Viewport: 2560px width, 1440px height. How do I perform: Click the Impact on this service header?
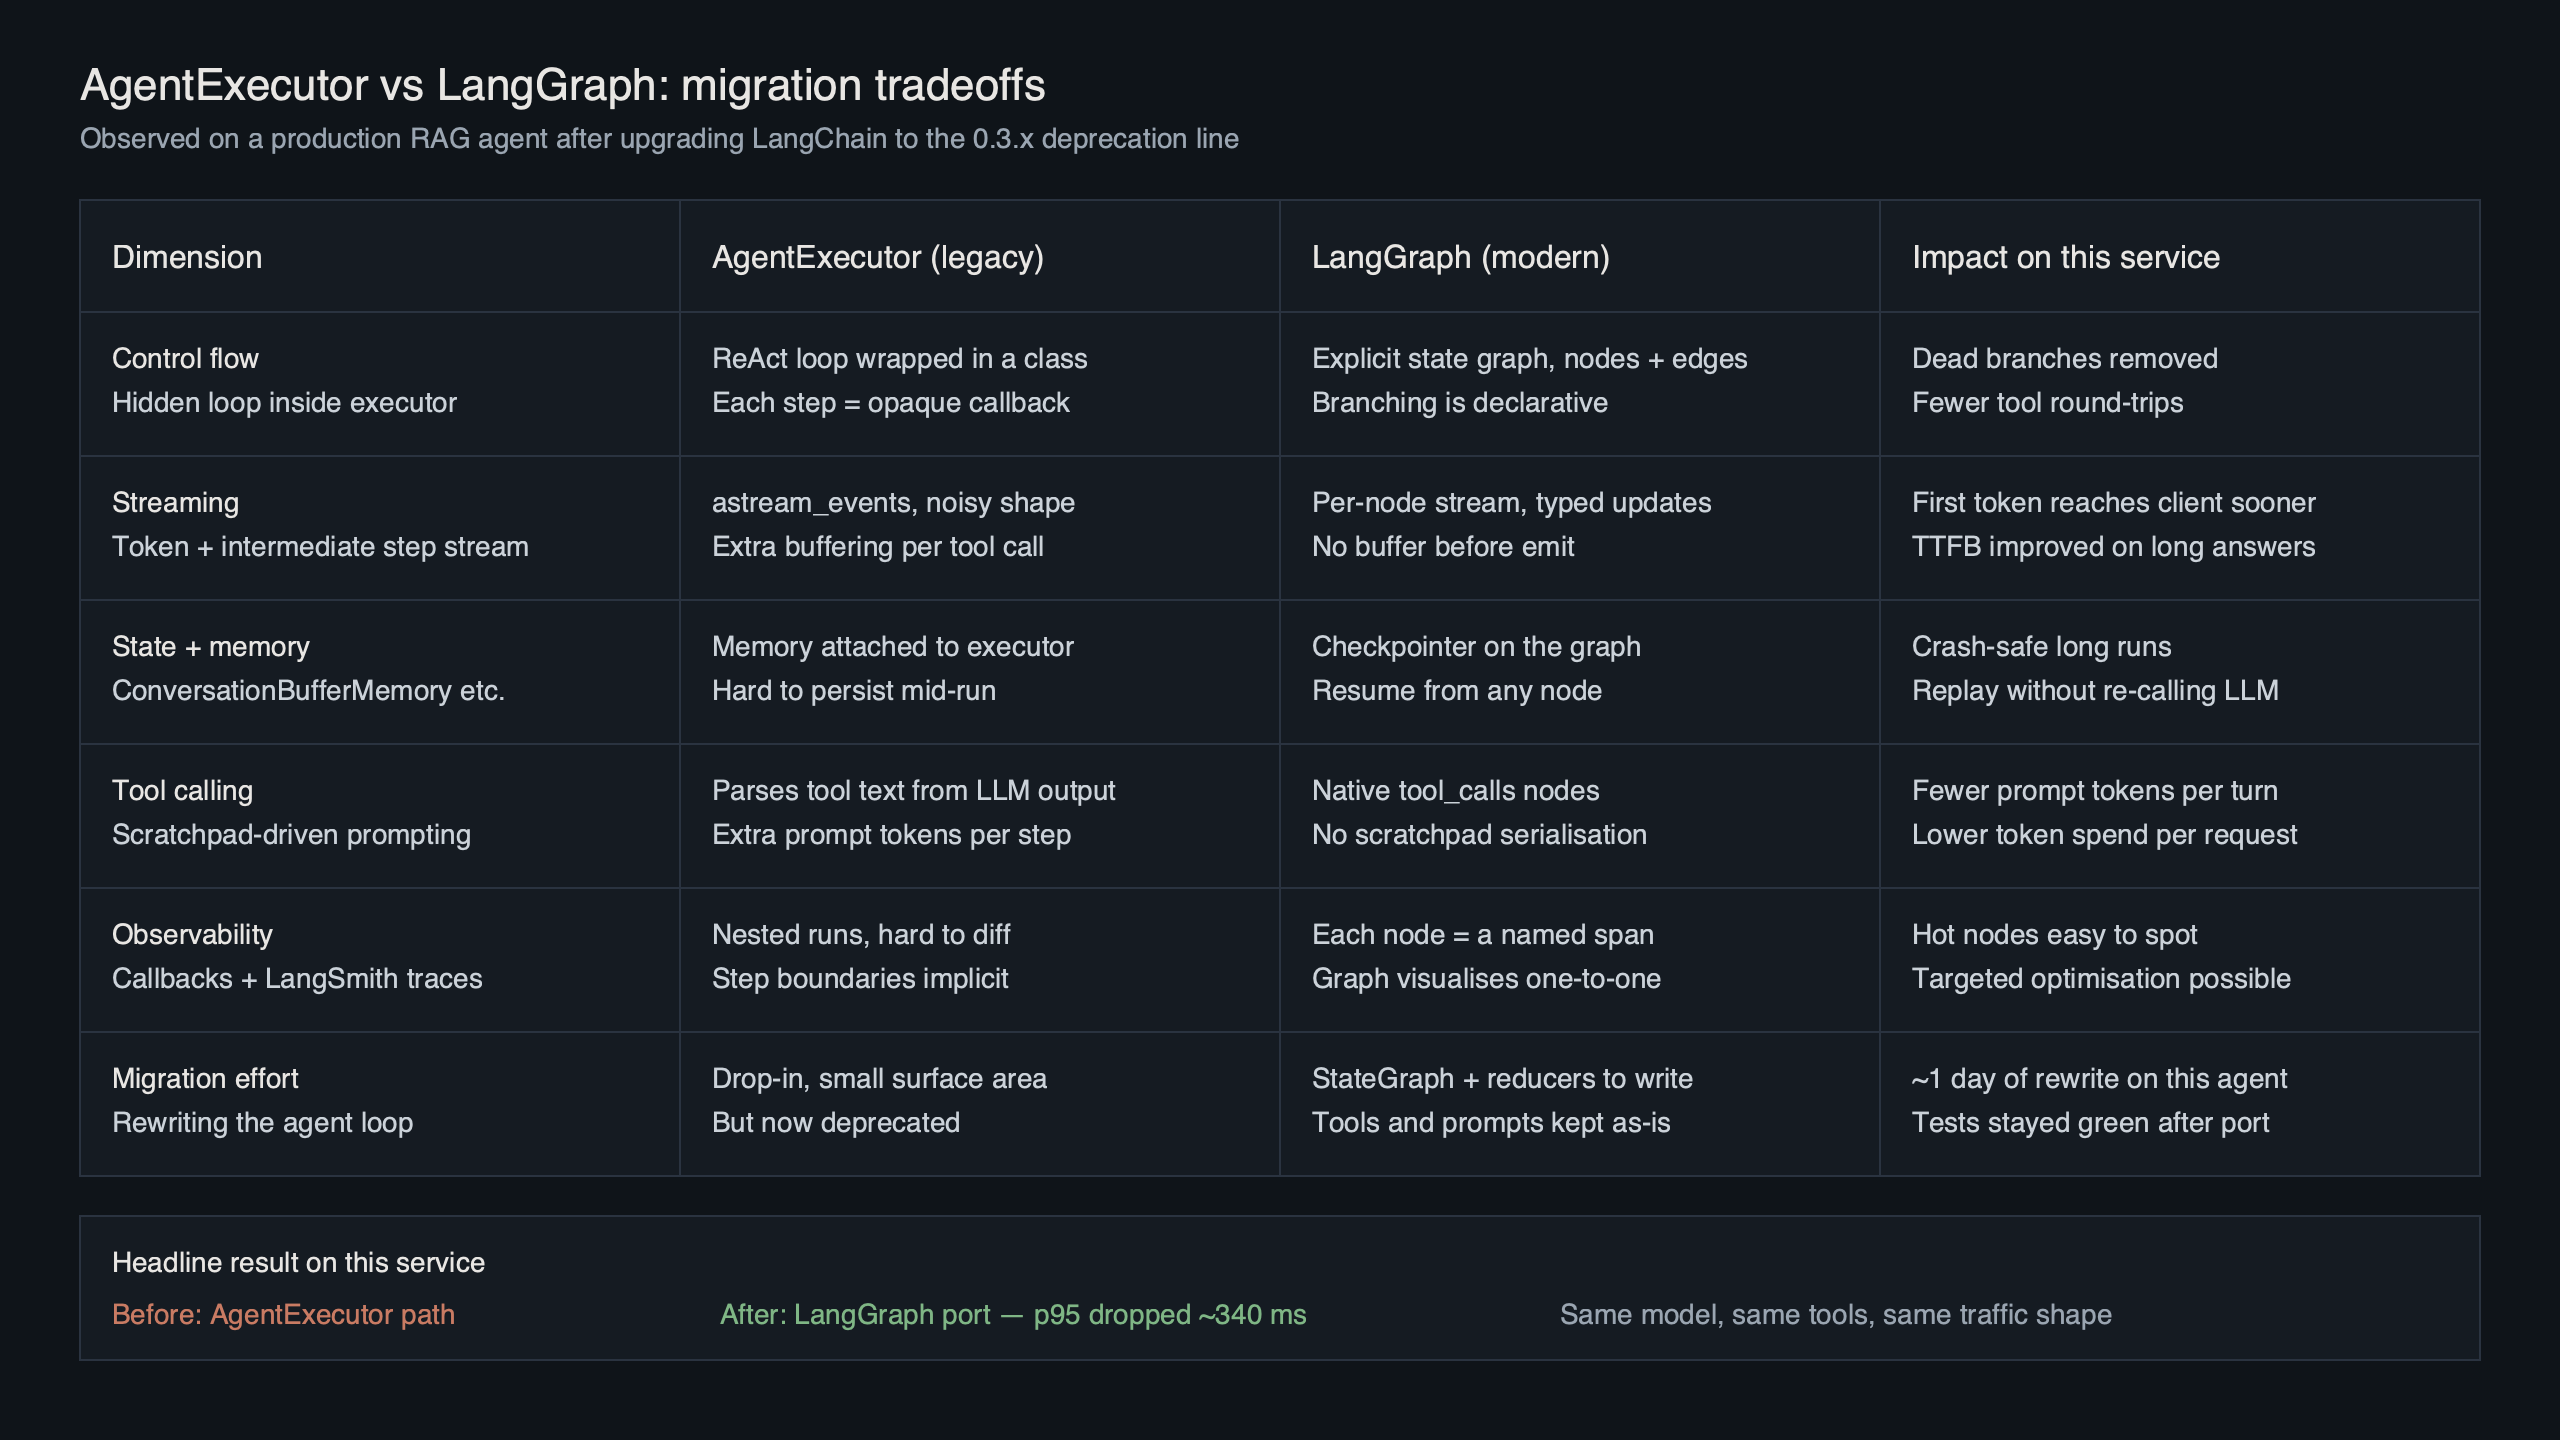pyautogui.click(x=2065, y=258)
